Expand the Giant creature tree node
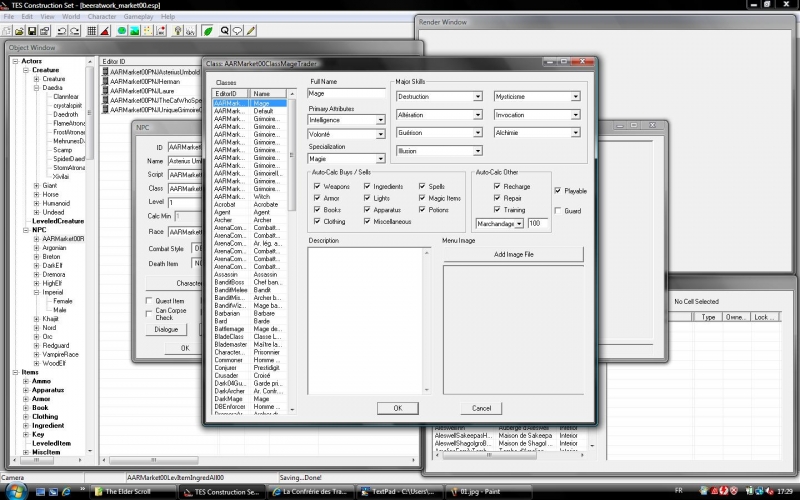The width and height of the screenshot is (800, 500). click(x=37, y=185)
